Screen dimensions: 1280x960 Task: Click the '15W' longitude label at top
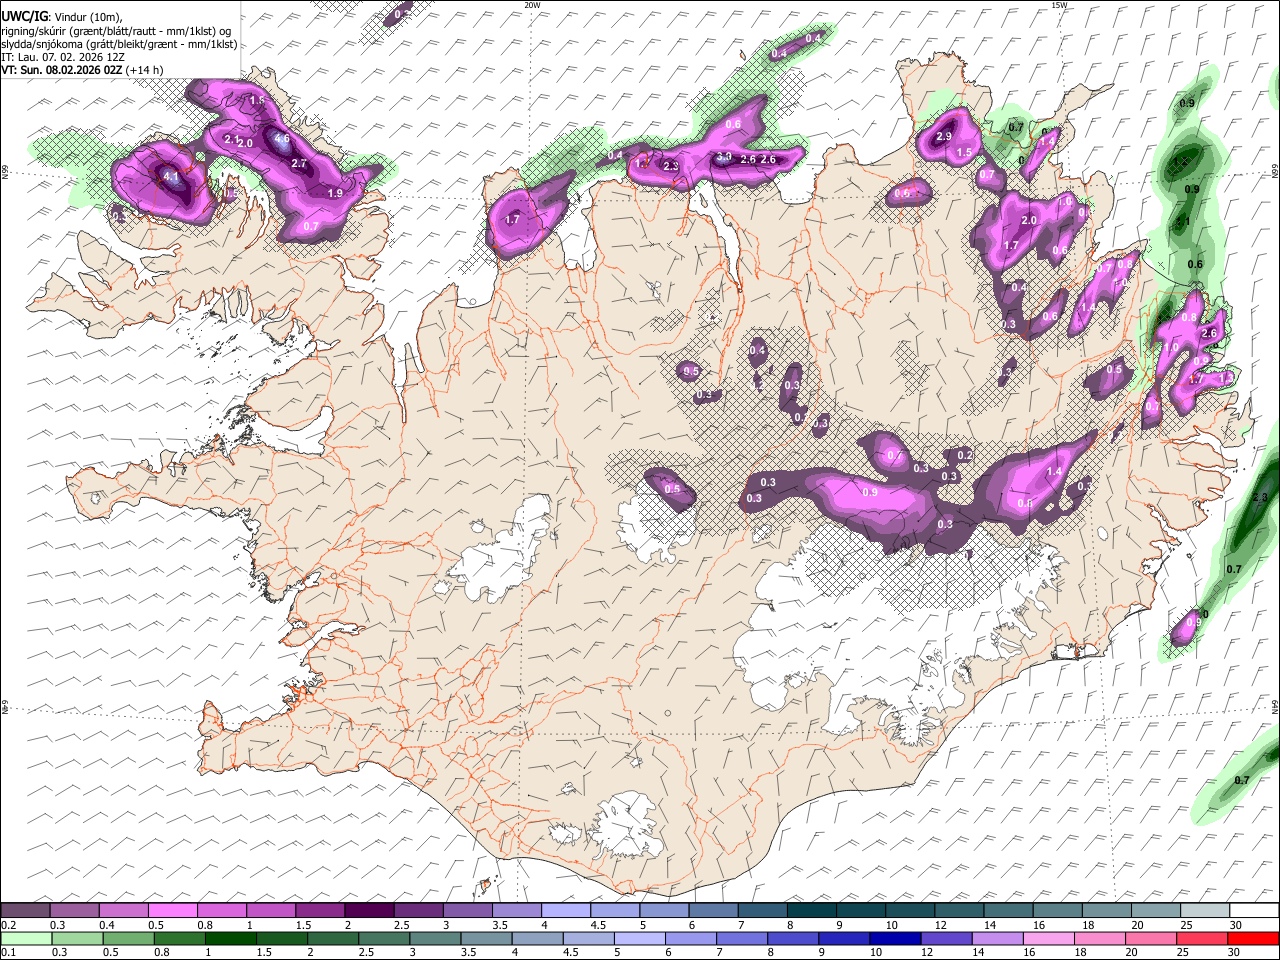(x=1059, y=5)
